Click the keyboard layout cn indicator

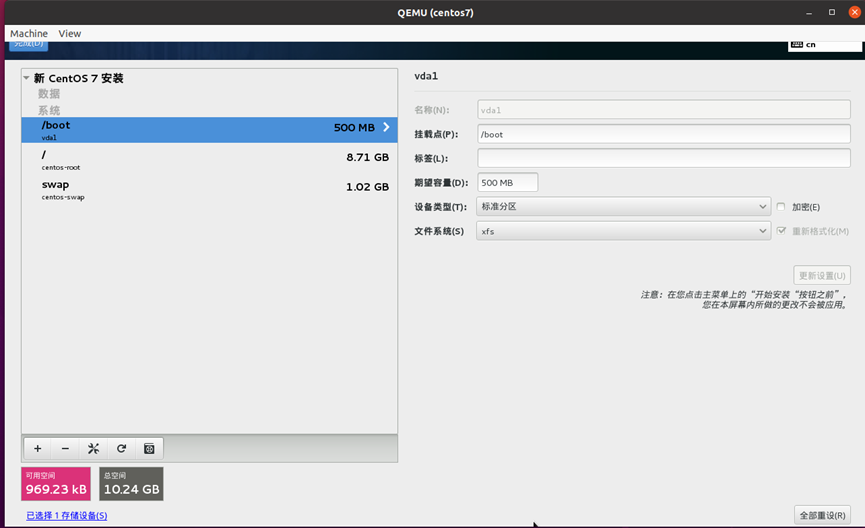pos(825,45)
